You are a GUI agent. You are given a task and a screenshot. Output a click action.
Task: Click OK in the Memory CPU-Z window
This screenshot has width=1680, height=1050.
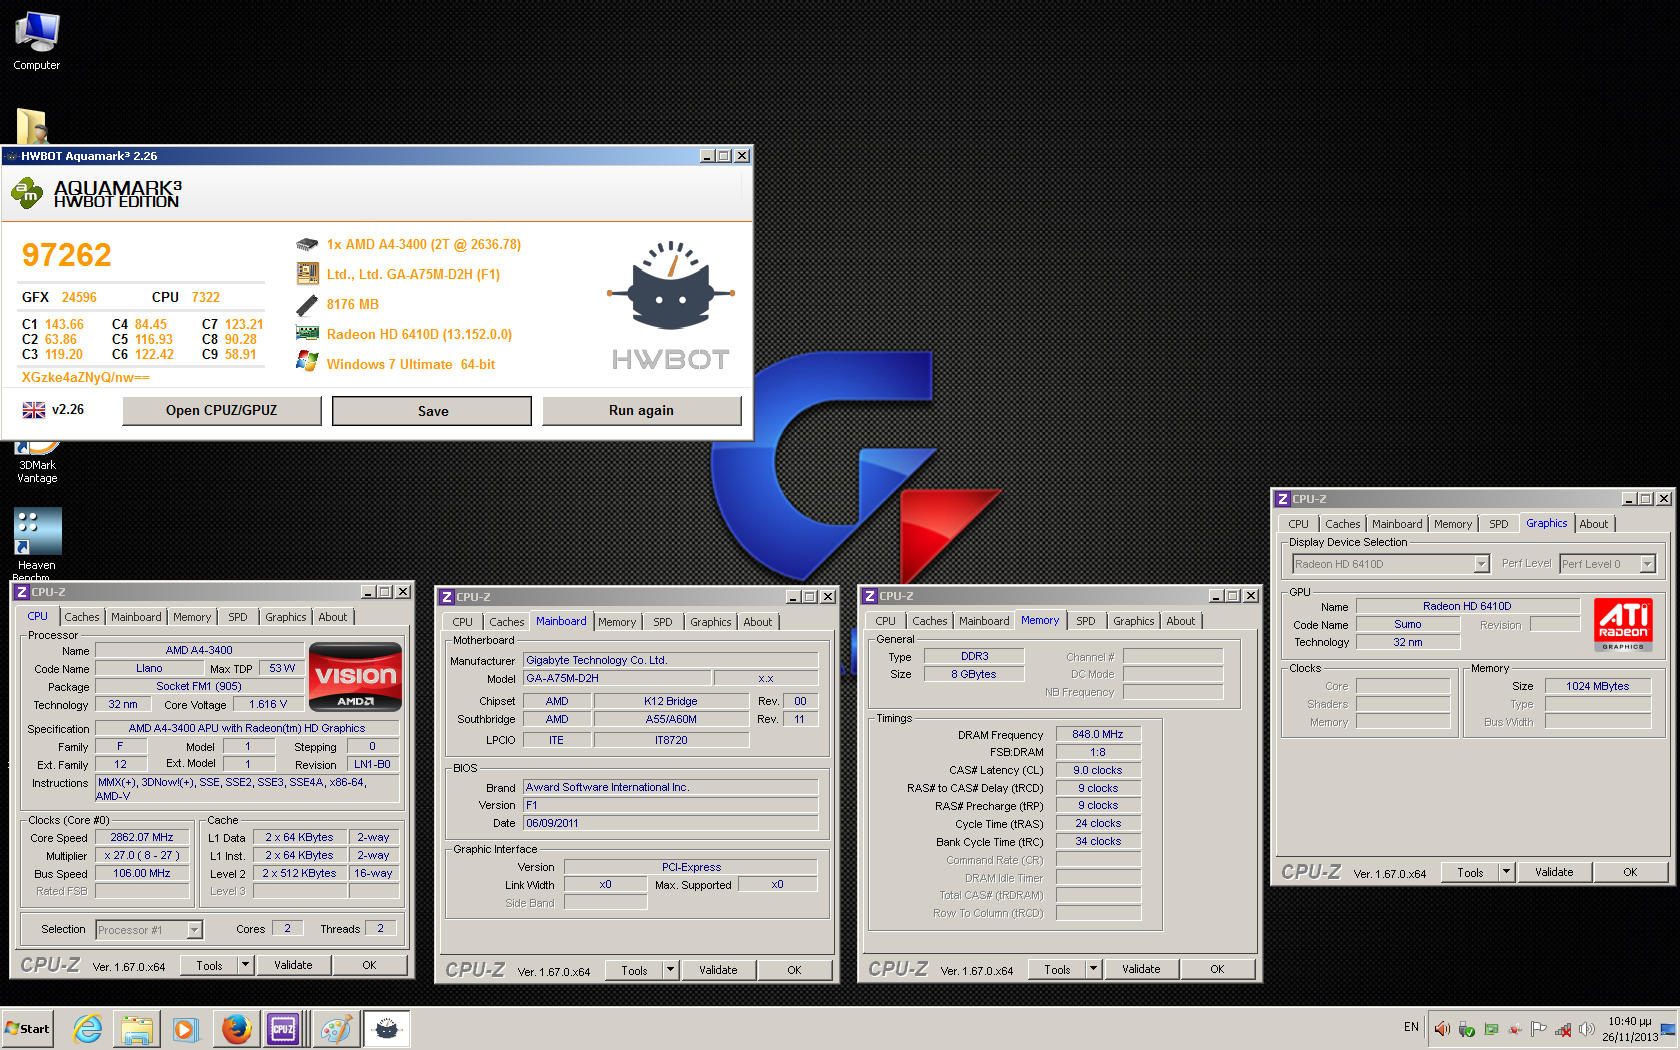coord(1217,969)
